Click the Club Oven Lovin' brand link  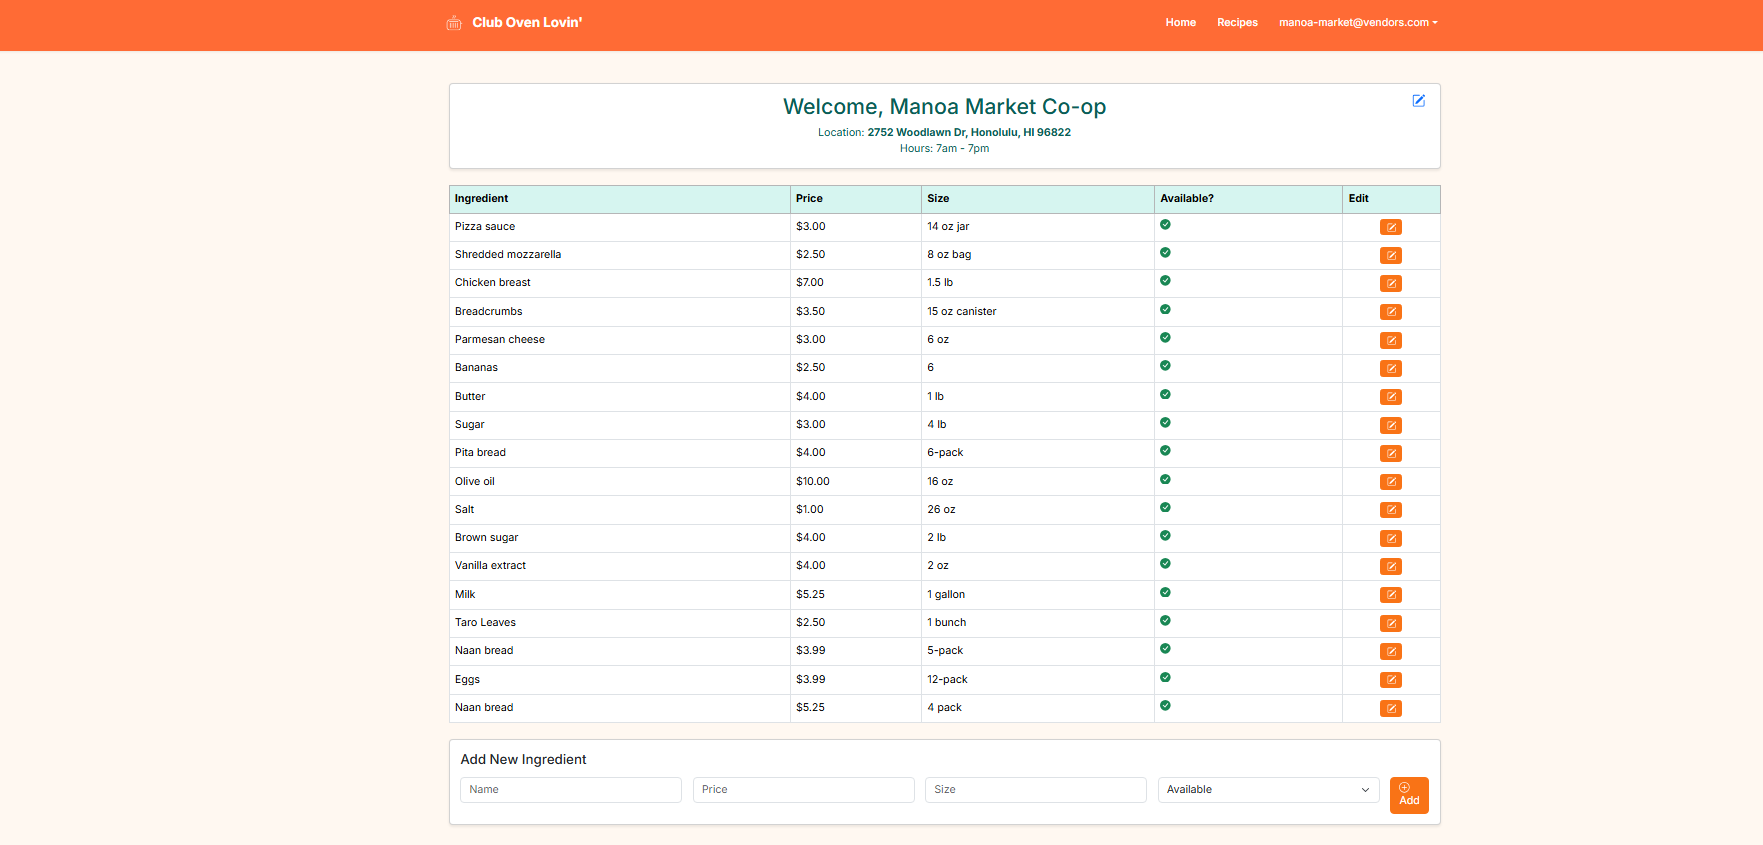pyautogui.click(x=527, y=23)
